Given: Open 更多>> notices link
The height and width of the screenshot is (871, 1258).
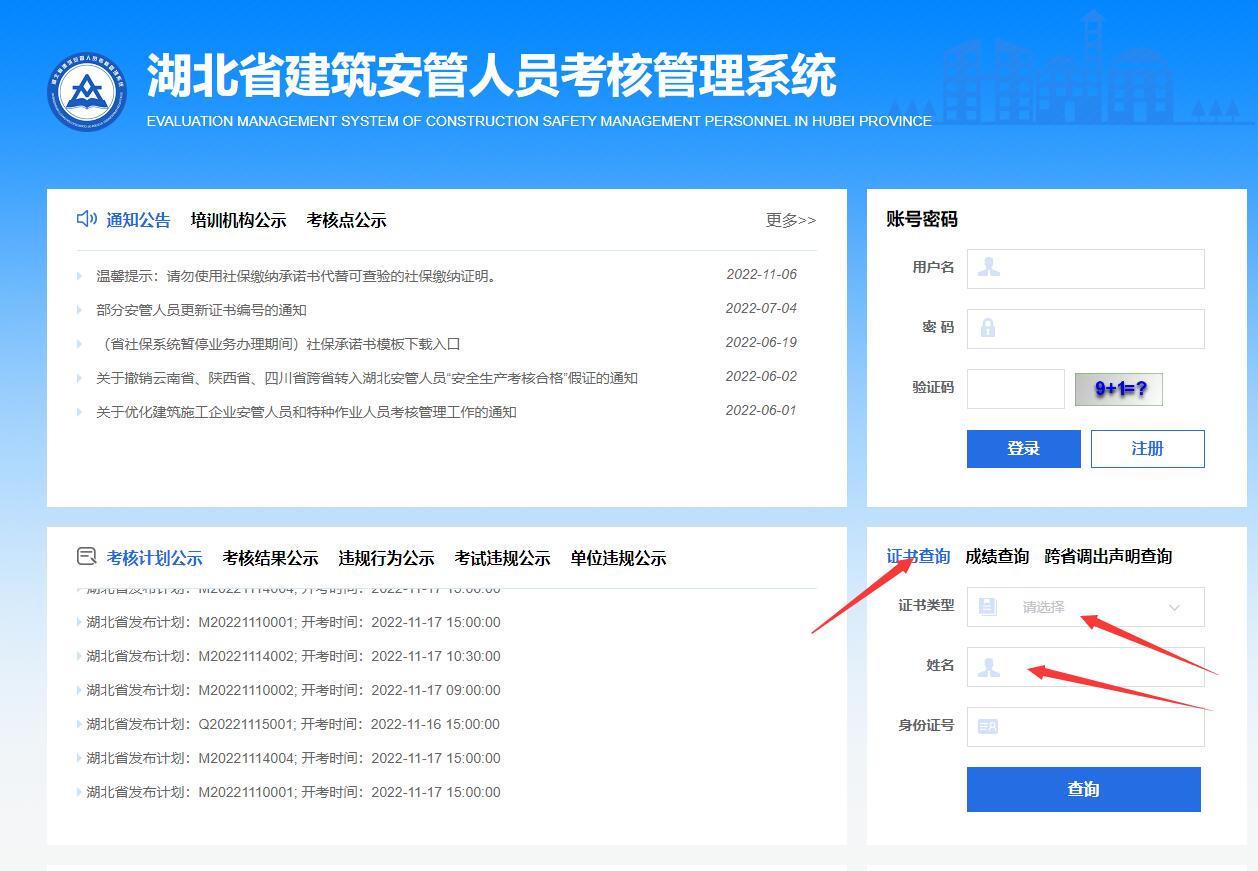Looking at the screenshot, I should [x=791, y=220].
